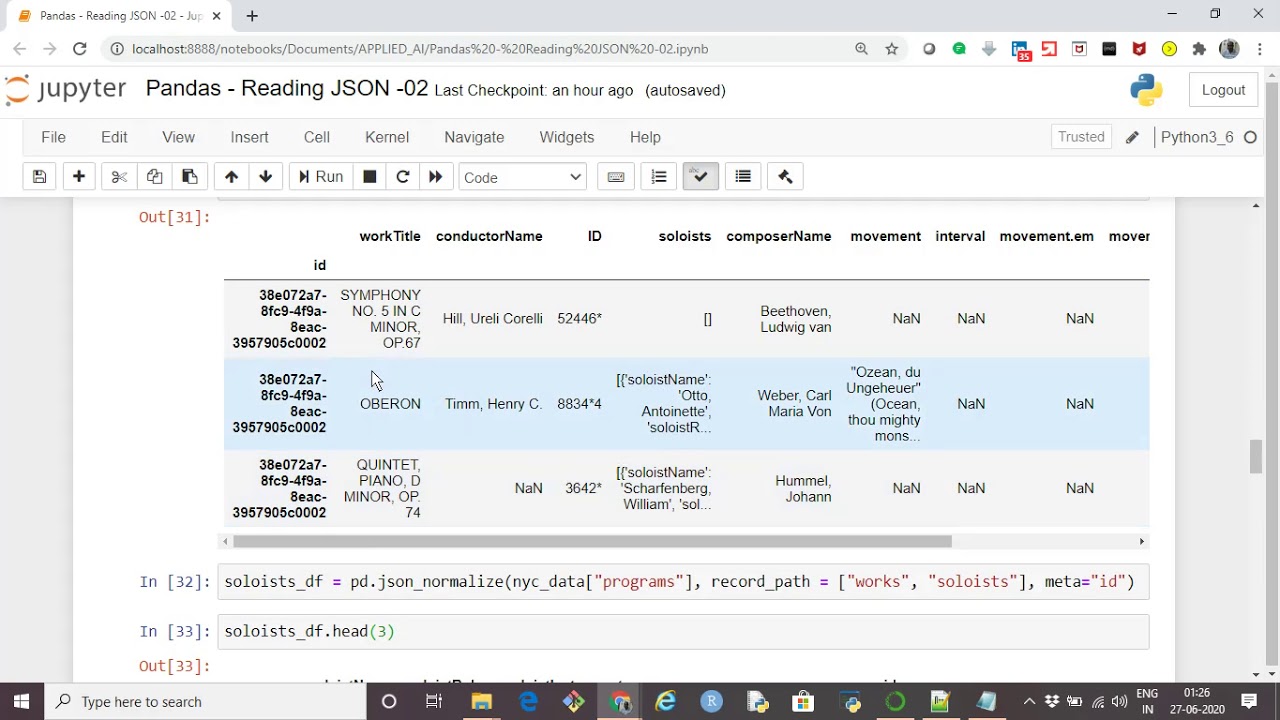
Task: Restart kernel and run all cells icon
Action: (435, 177)
